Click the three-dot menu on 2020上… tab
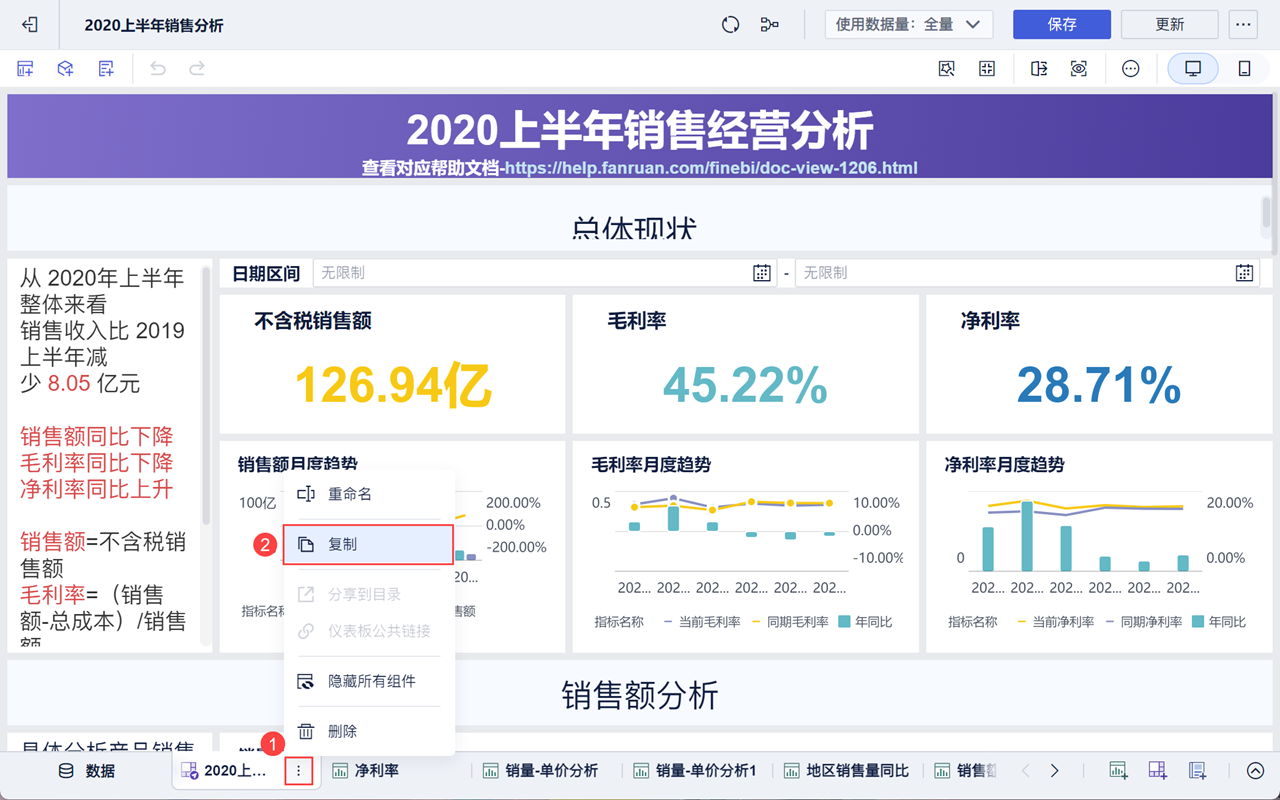This screenshot has height=800, width=1280. tap(298, 771)
